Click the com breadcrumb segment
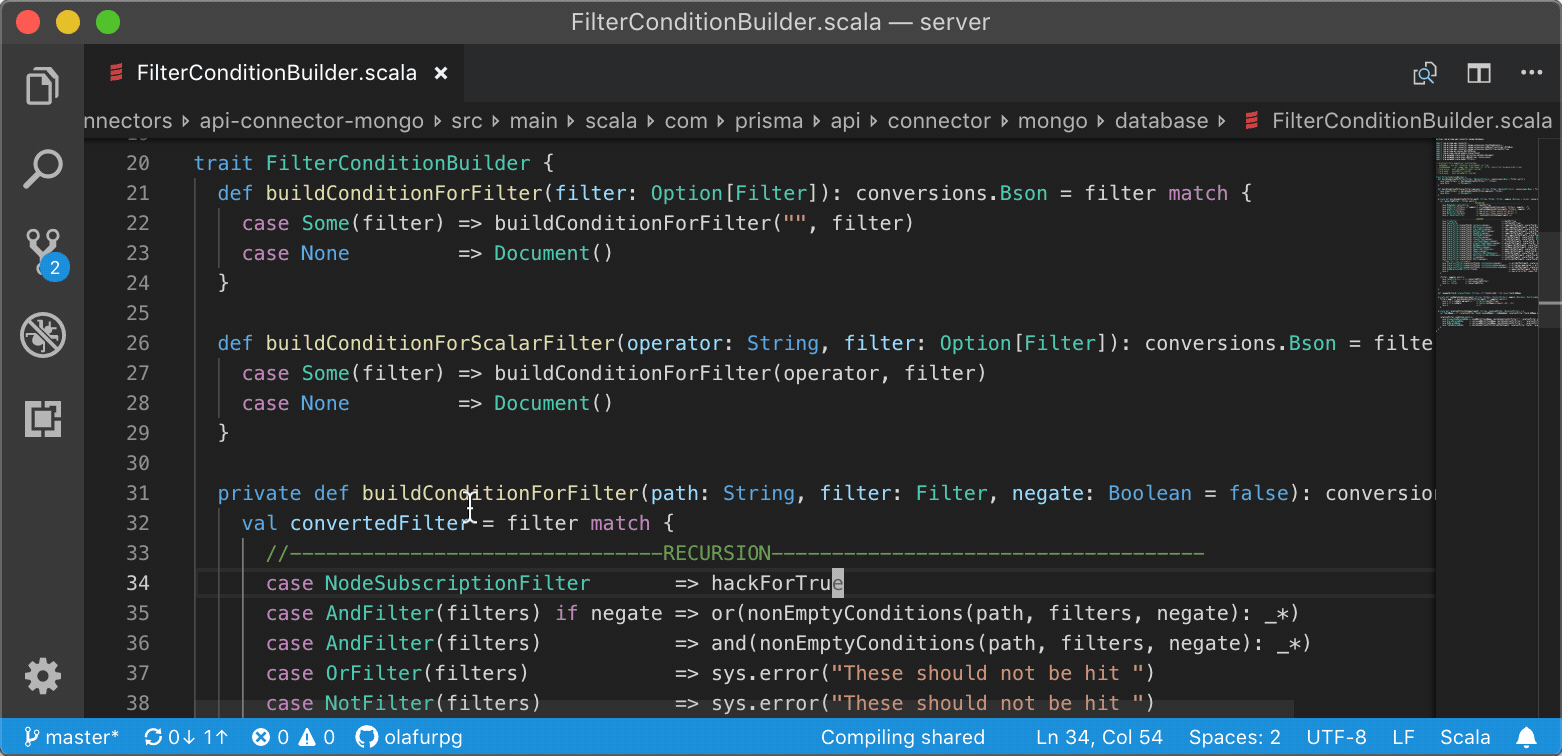This screenshot has height=756, width=1562. (686, 121)
